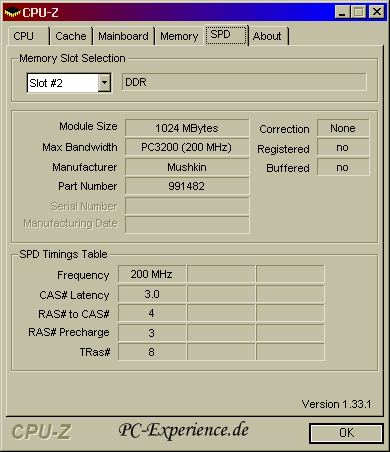The width and height of the screenshot is (390, 452).
Task: Click the DDR memory type field
Action: (244, 82)
